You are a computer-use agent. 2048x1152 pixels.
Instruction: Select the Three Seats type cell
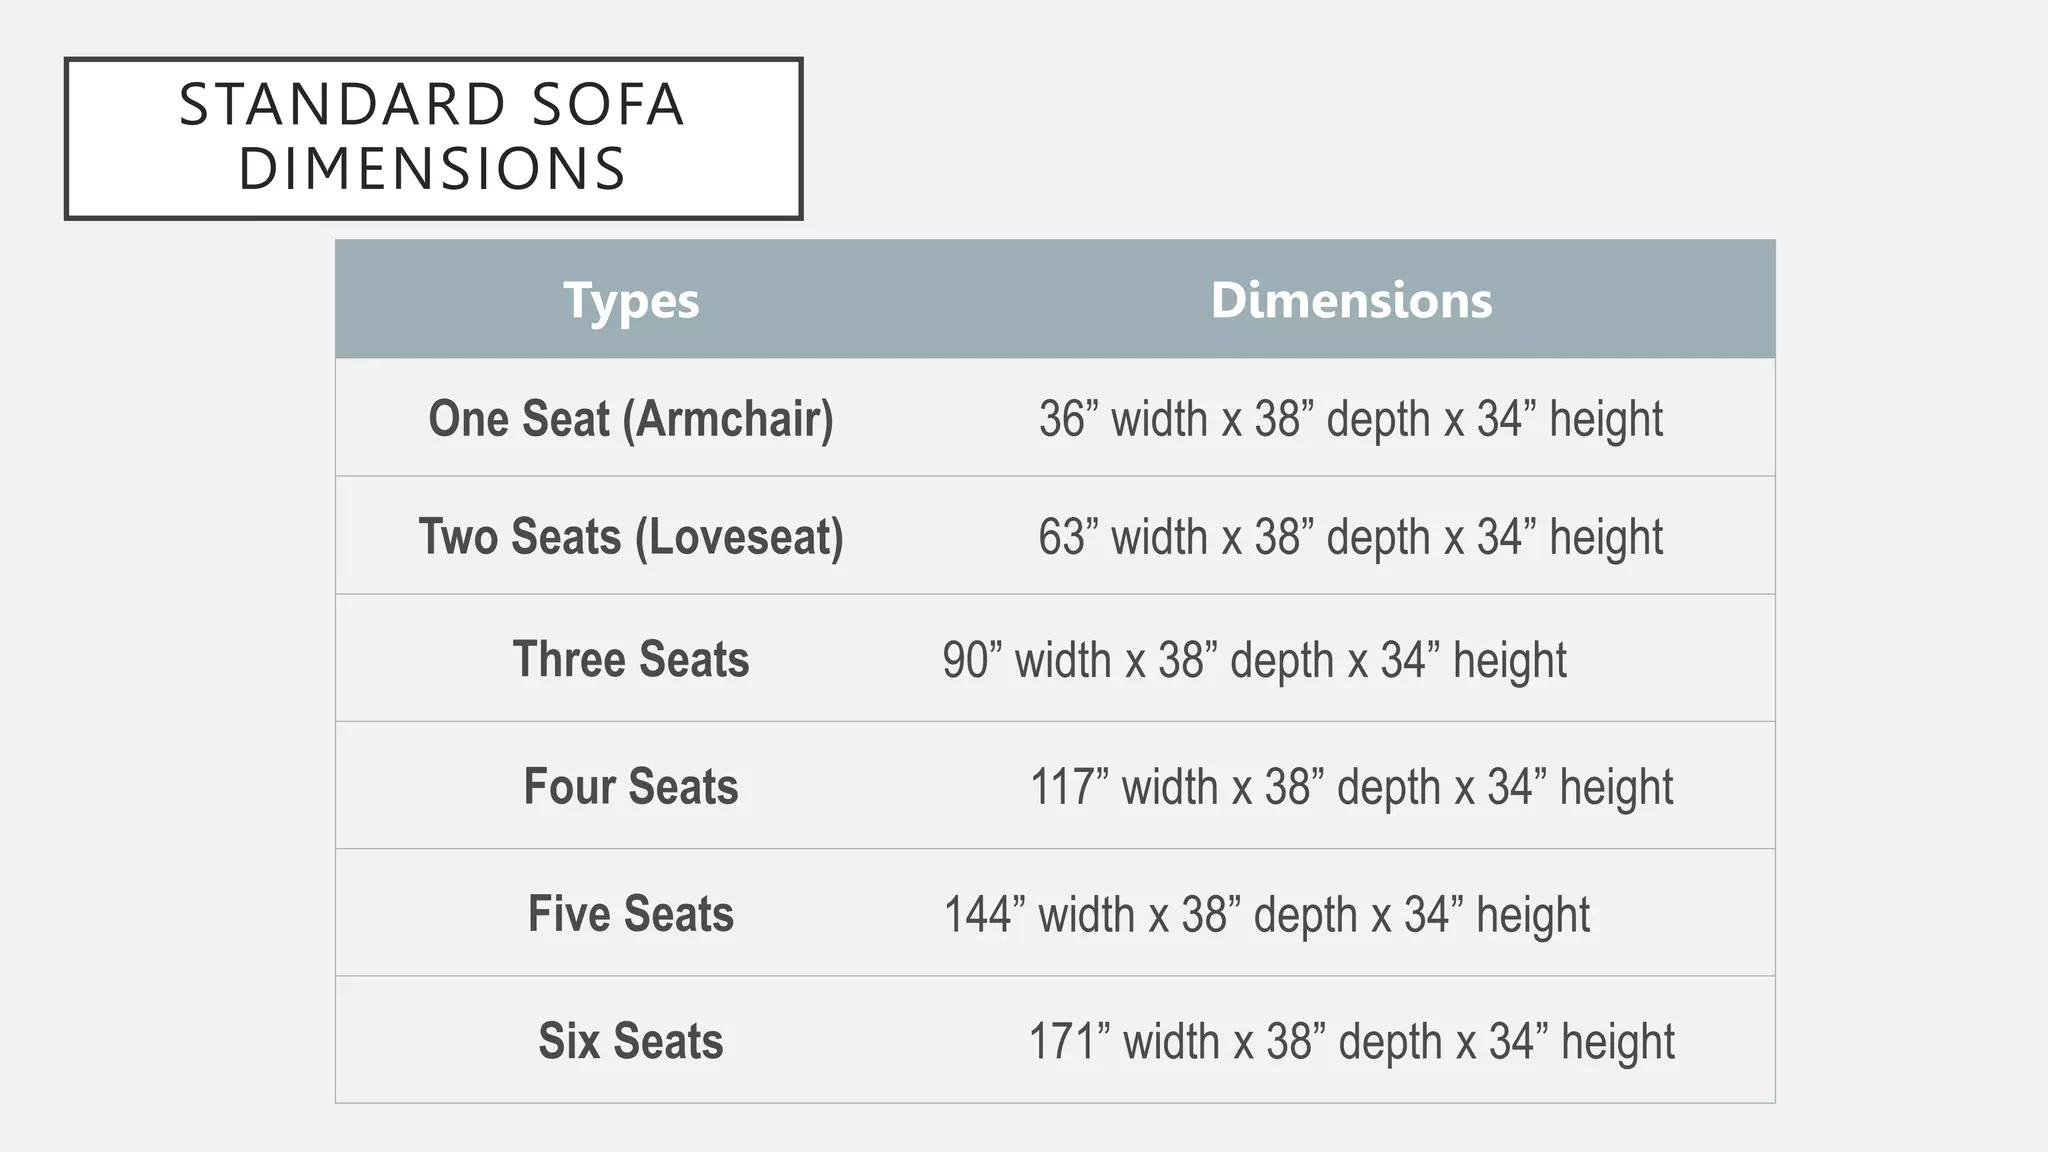pos(631,659)
